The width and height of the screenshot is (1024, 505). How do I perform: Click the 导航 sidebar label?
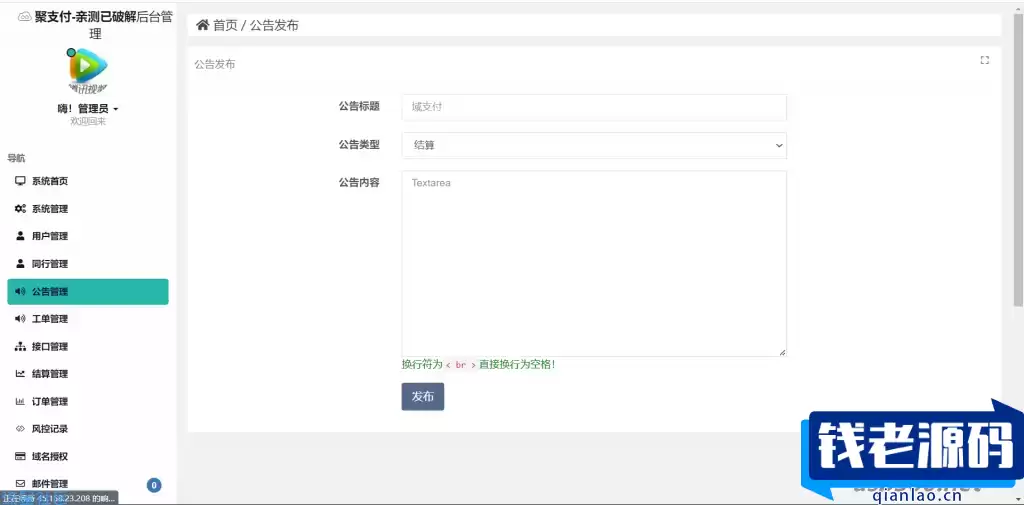tap(16, 158)
